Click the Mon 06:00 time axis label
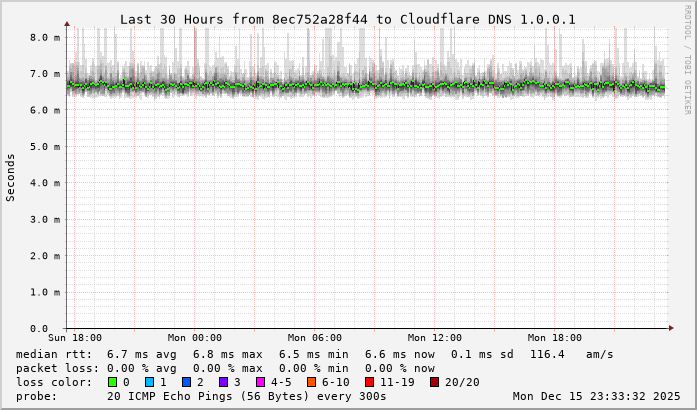 point(314,338)
